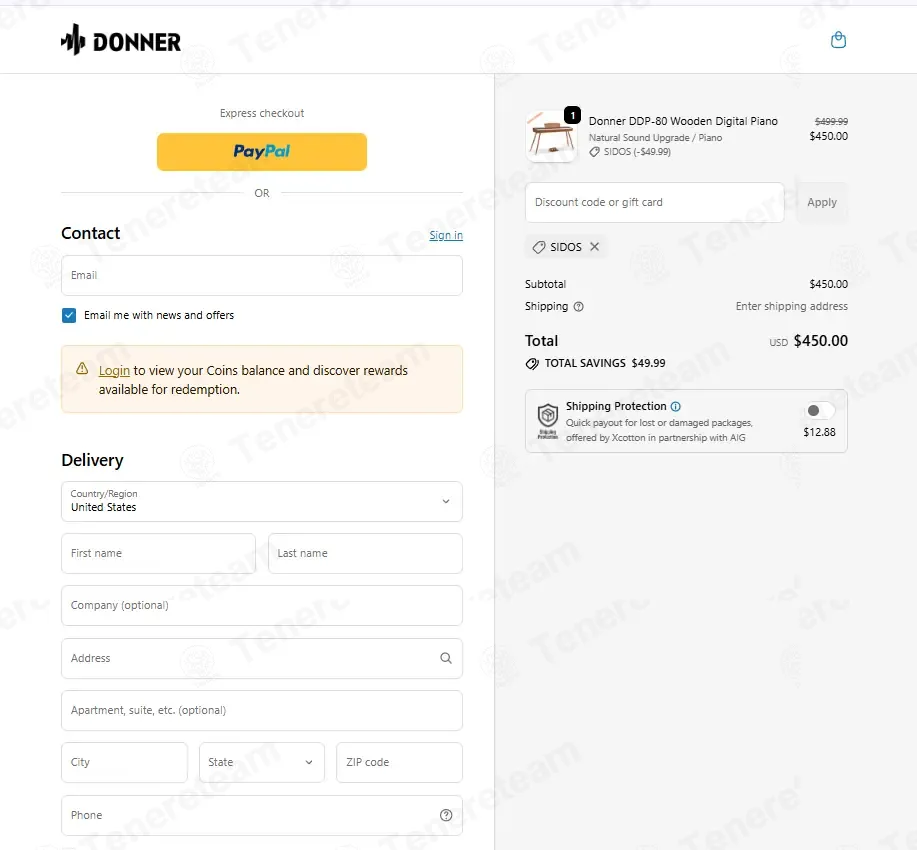The width and height of the screenshot is (917, 850).
Task: Focus the First name field
Action: point(158,553)
